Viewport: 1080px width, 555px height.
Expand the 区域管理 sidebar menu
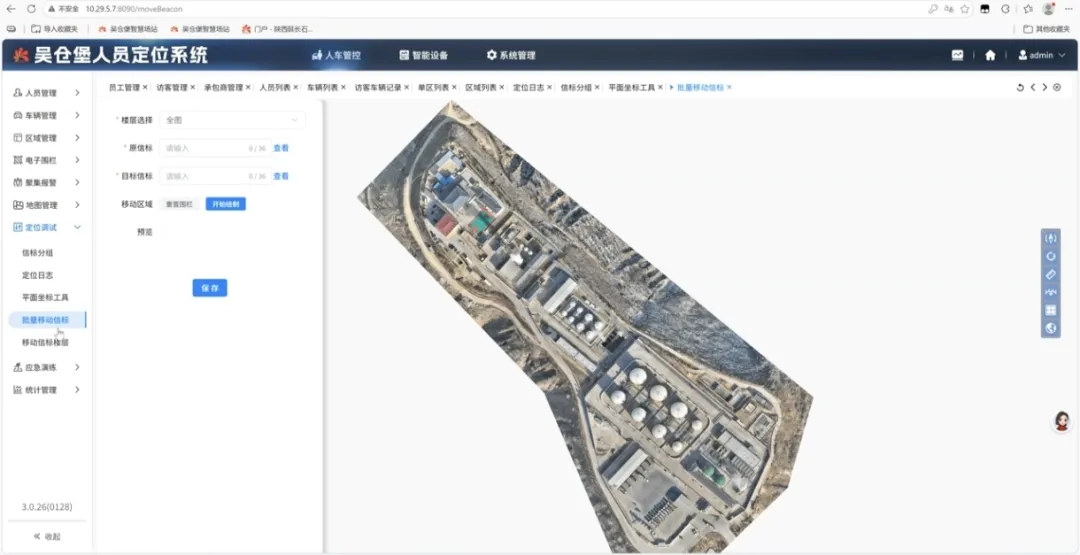point(47,138)
